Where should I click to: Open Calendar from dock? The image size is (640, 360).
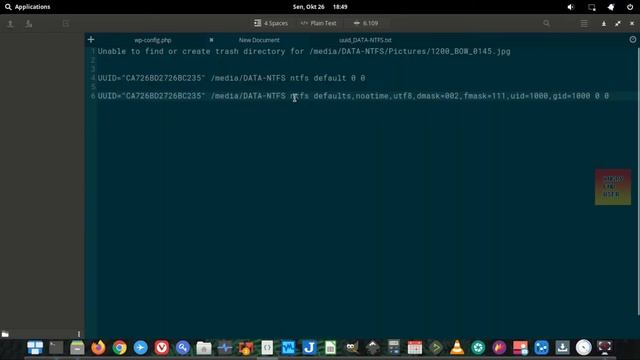(x=415, y=348)
